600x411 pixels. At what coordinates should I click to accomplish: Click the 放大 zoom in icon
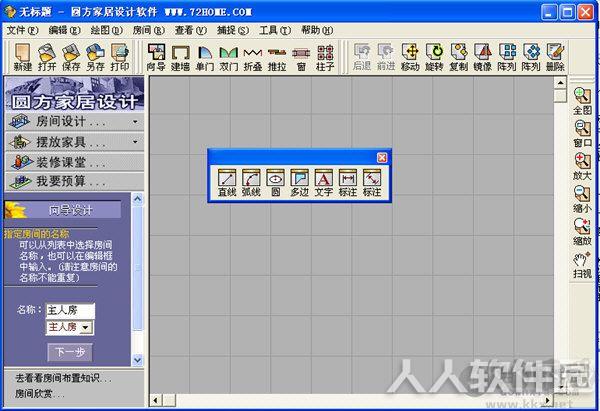coord(582,166)
